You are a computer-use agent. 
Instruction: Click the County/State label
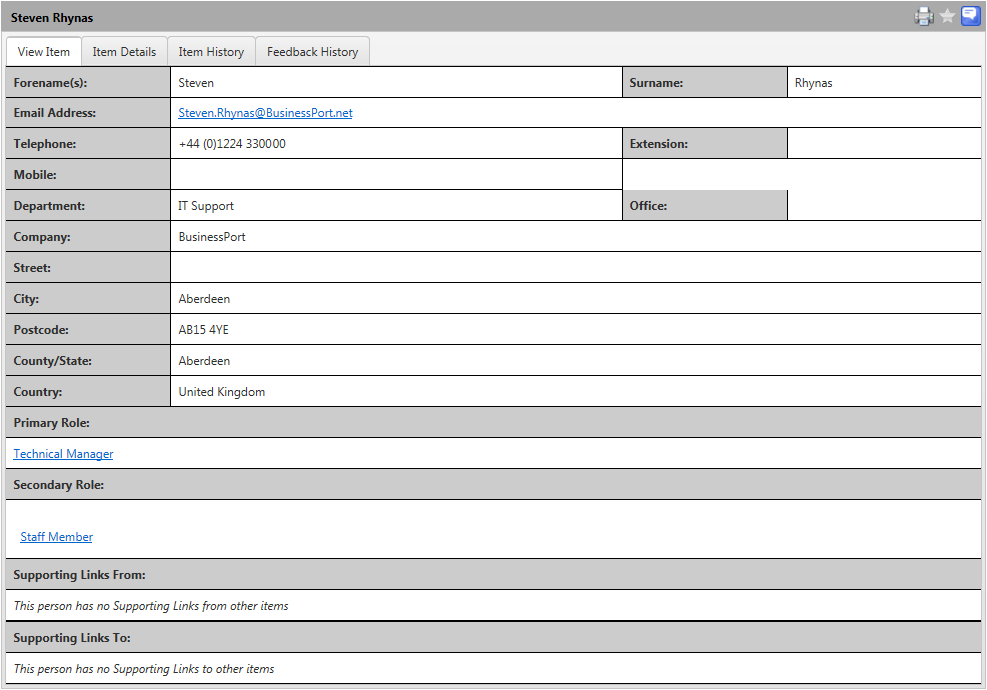(x=52, y=361)
